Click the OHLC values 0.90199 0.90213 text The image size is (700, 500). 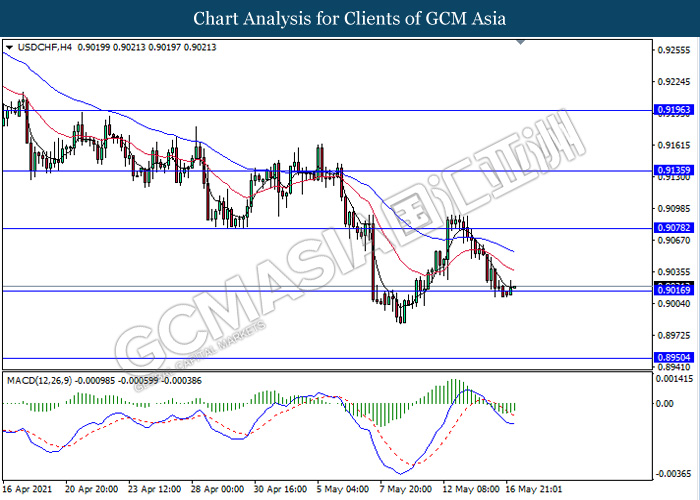(x=112, y=47)
